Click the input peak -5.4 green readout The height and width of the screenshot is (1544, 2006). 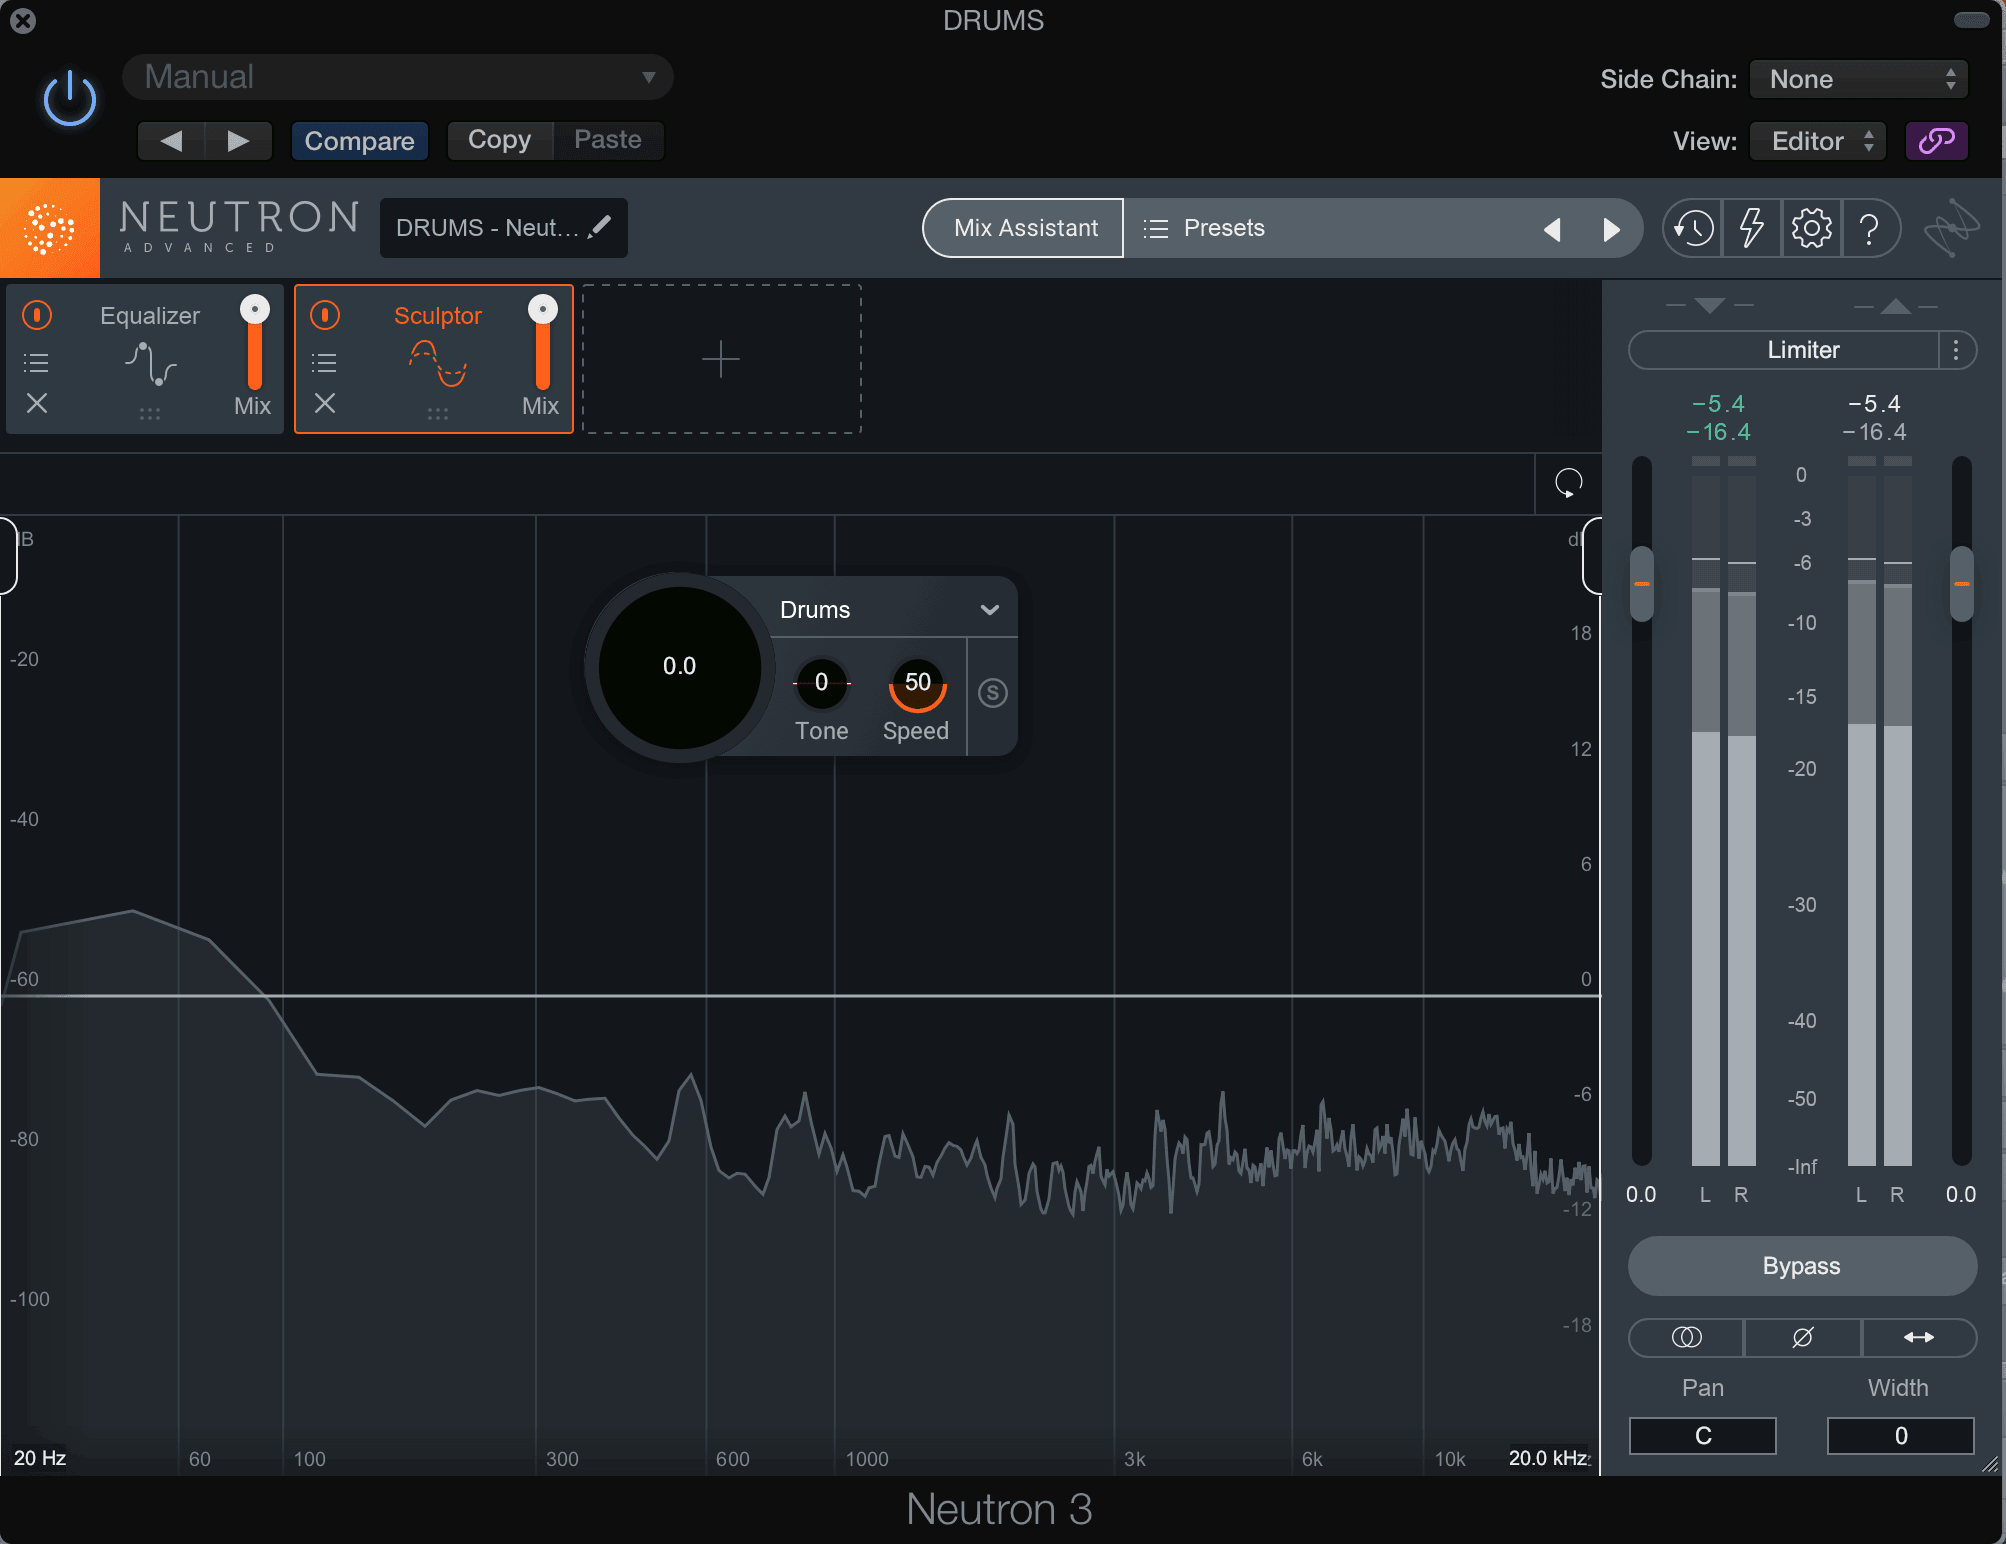tap(1718, 403)
